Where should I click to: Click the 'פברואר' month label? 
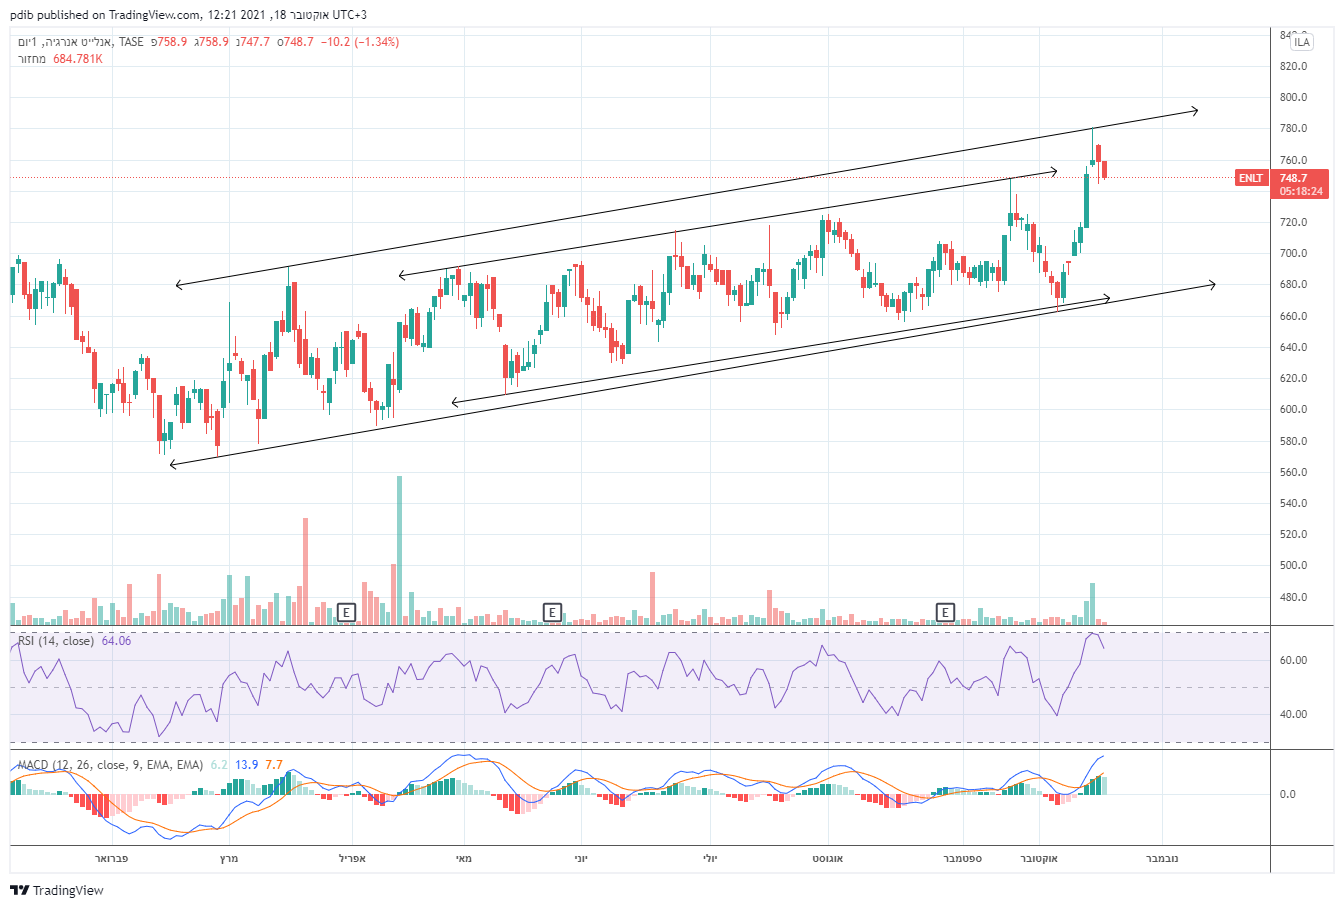(x=111, y=858)
